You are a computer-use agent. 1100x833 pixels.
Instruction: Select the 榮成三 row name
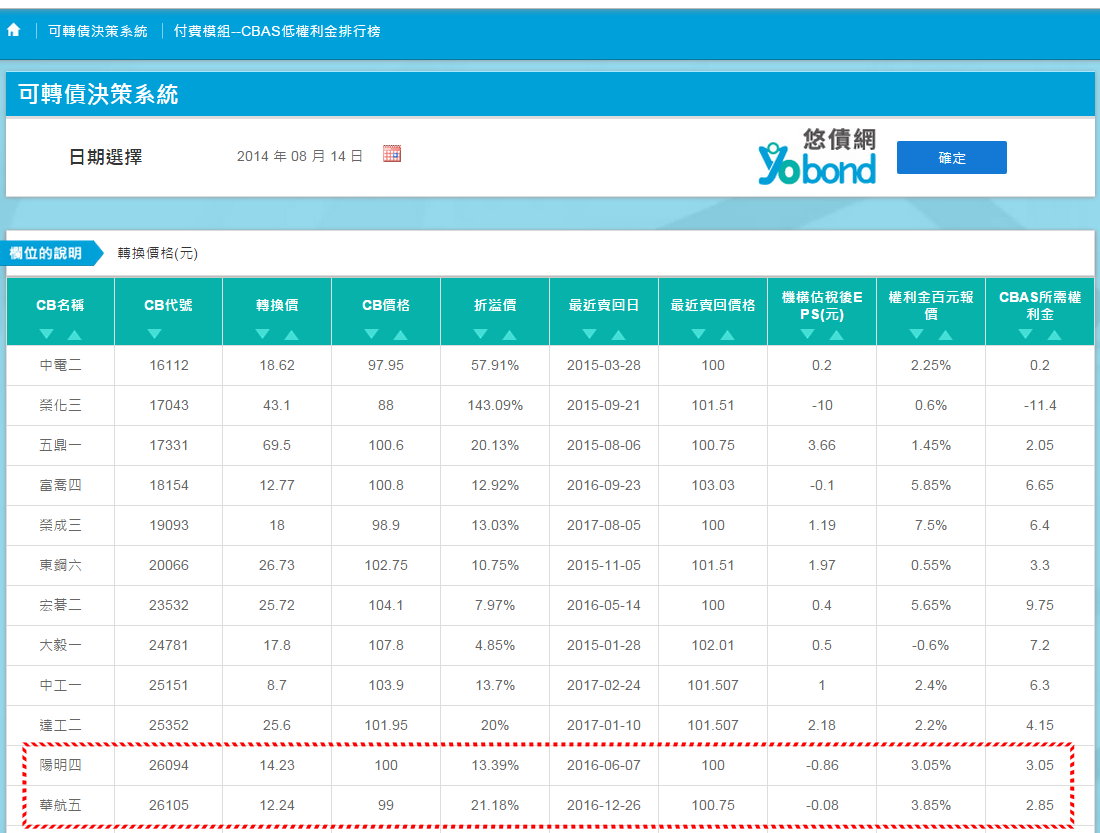tap(60, 525)
